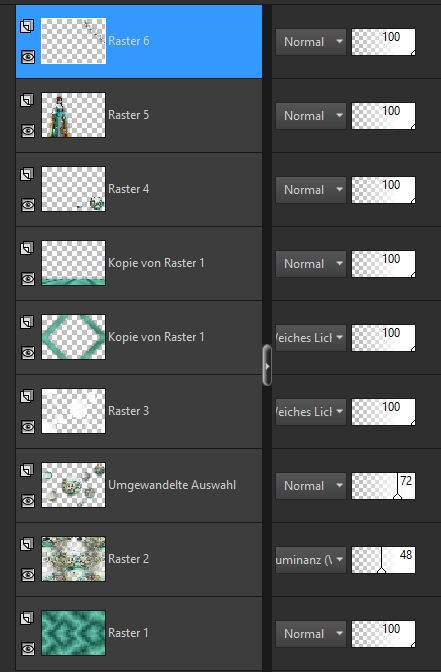The image size is (441, 672).
Task: Click the link icon of Kopie von Raster 1 Weiches Licht layer
Action: [x=27, y=322]
